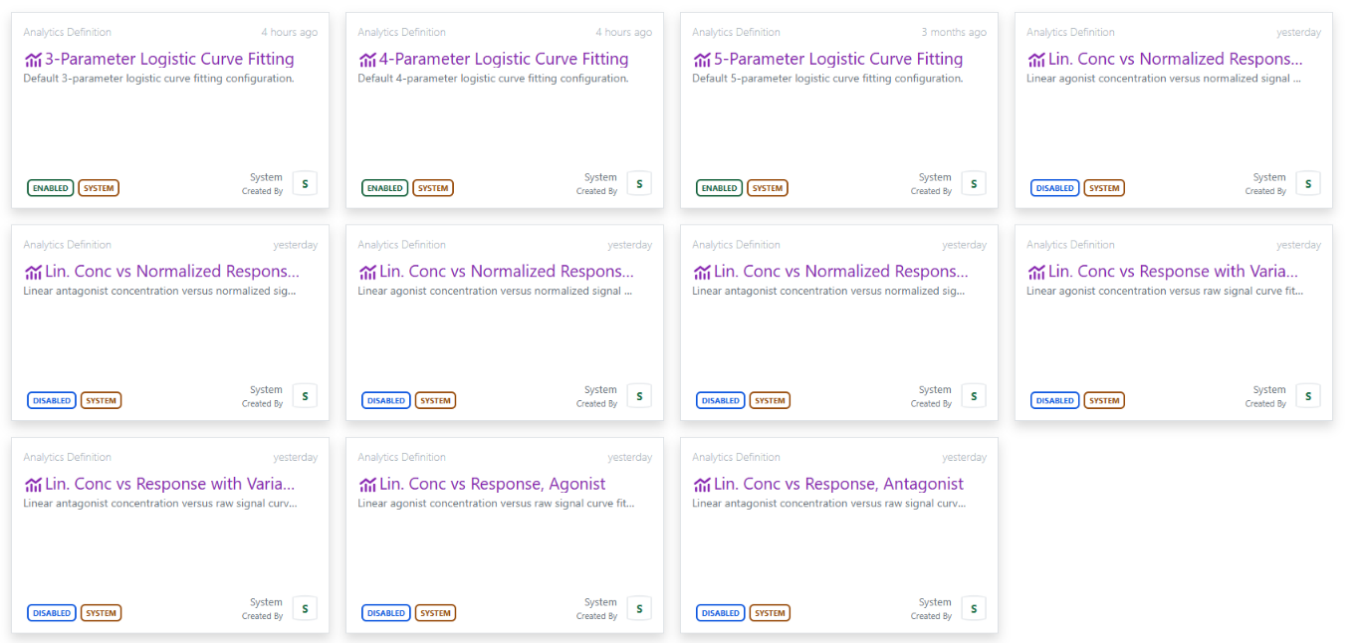This screenshot has width=1360, height=643.
Task: Click "System" creator name on the 3-Parameter Logistic card
Action: tap(266, 178)
